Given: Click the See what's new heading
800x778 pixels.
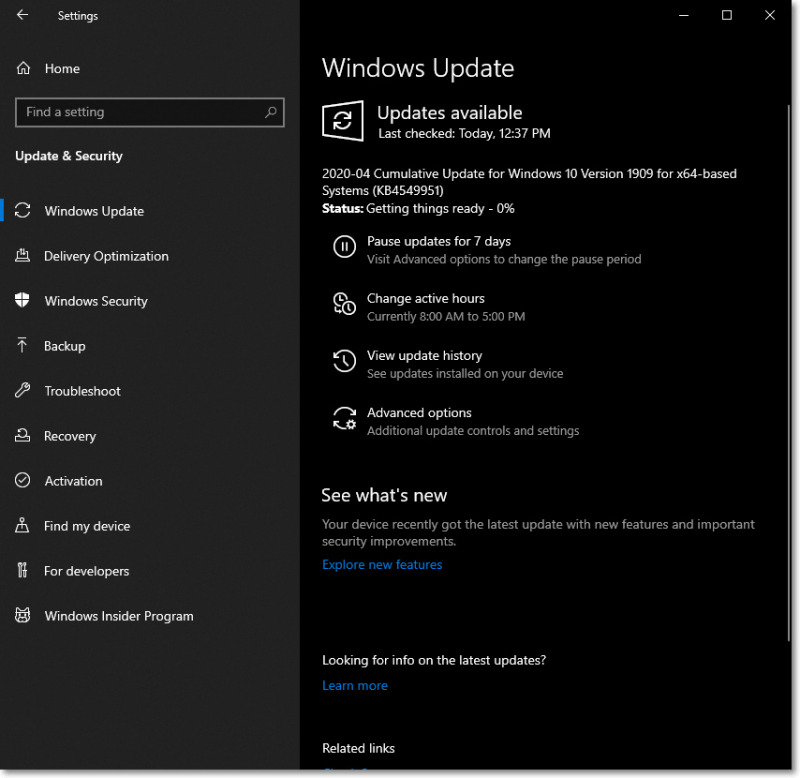Looking at the screenshot, I should 384,495.
